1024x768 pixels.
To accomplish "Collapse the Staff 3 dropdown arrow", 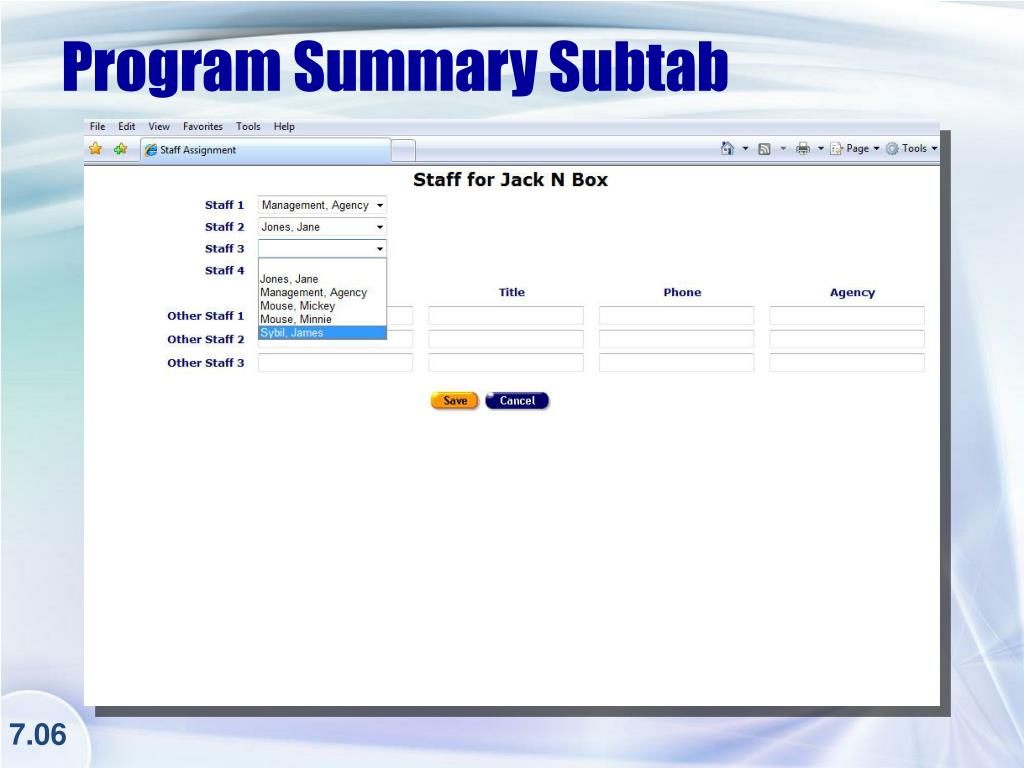I will pos(379,249).
